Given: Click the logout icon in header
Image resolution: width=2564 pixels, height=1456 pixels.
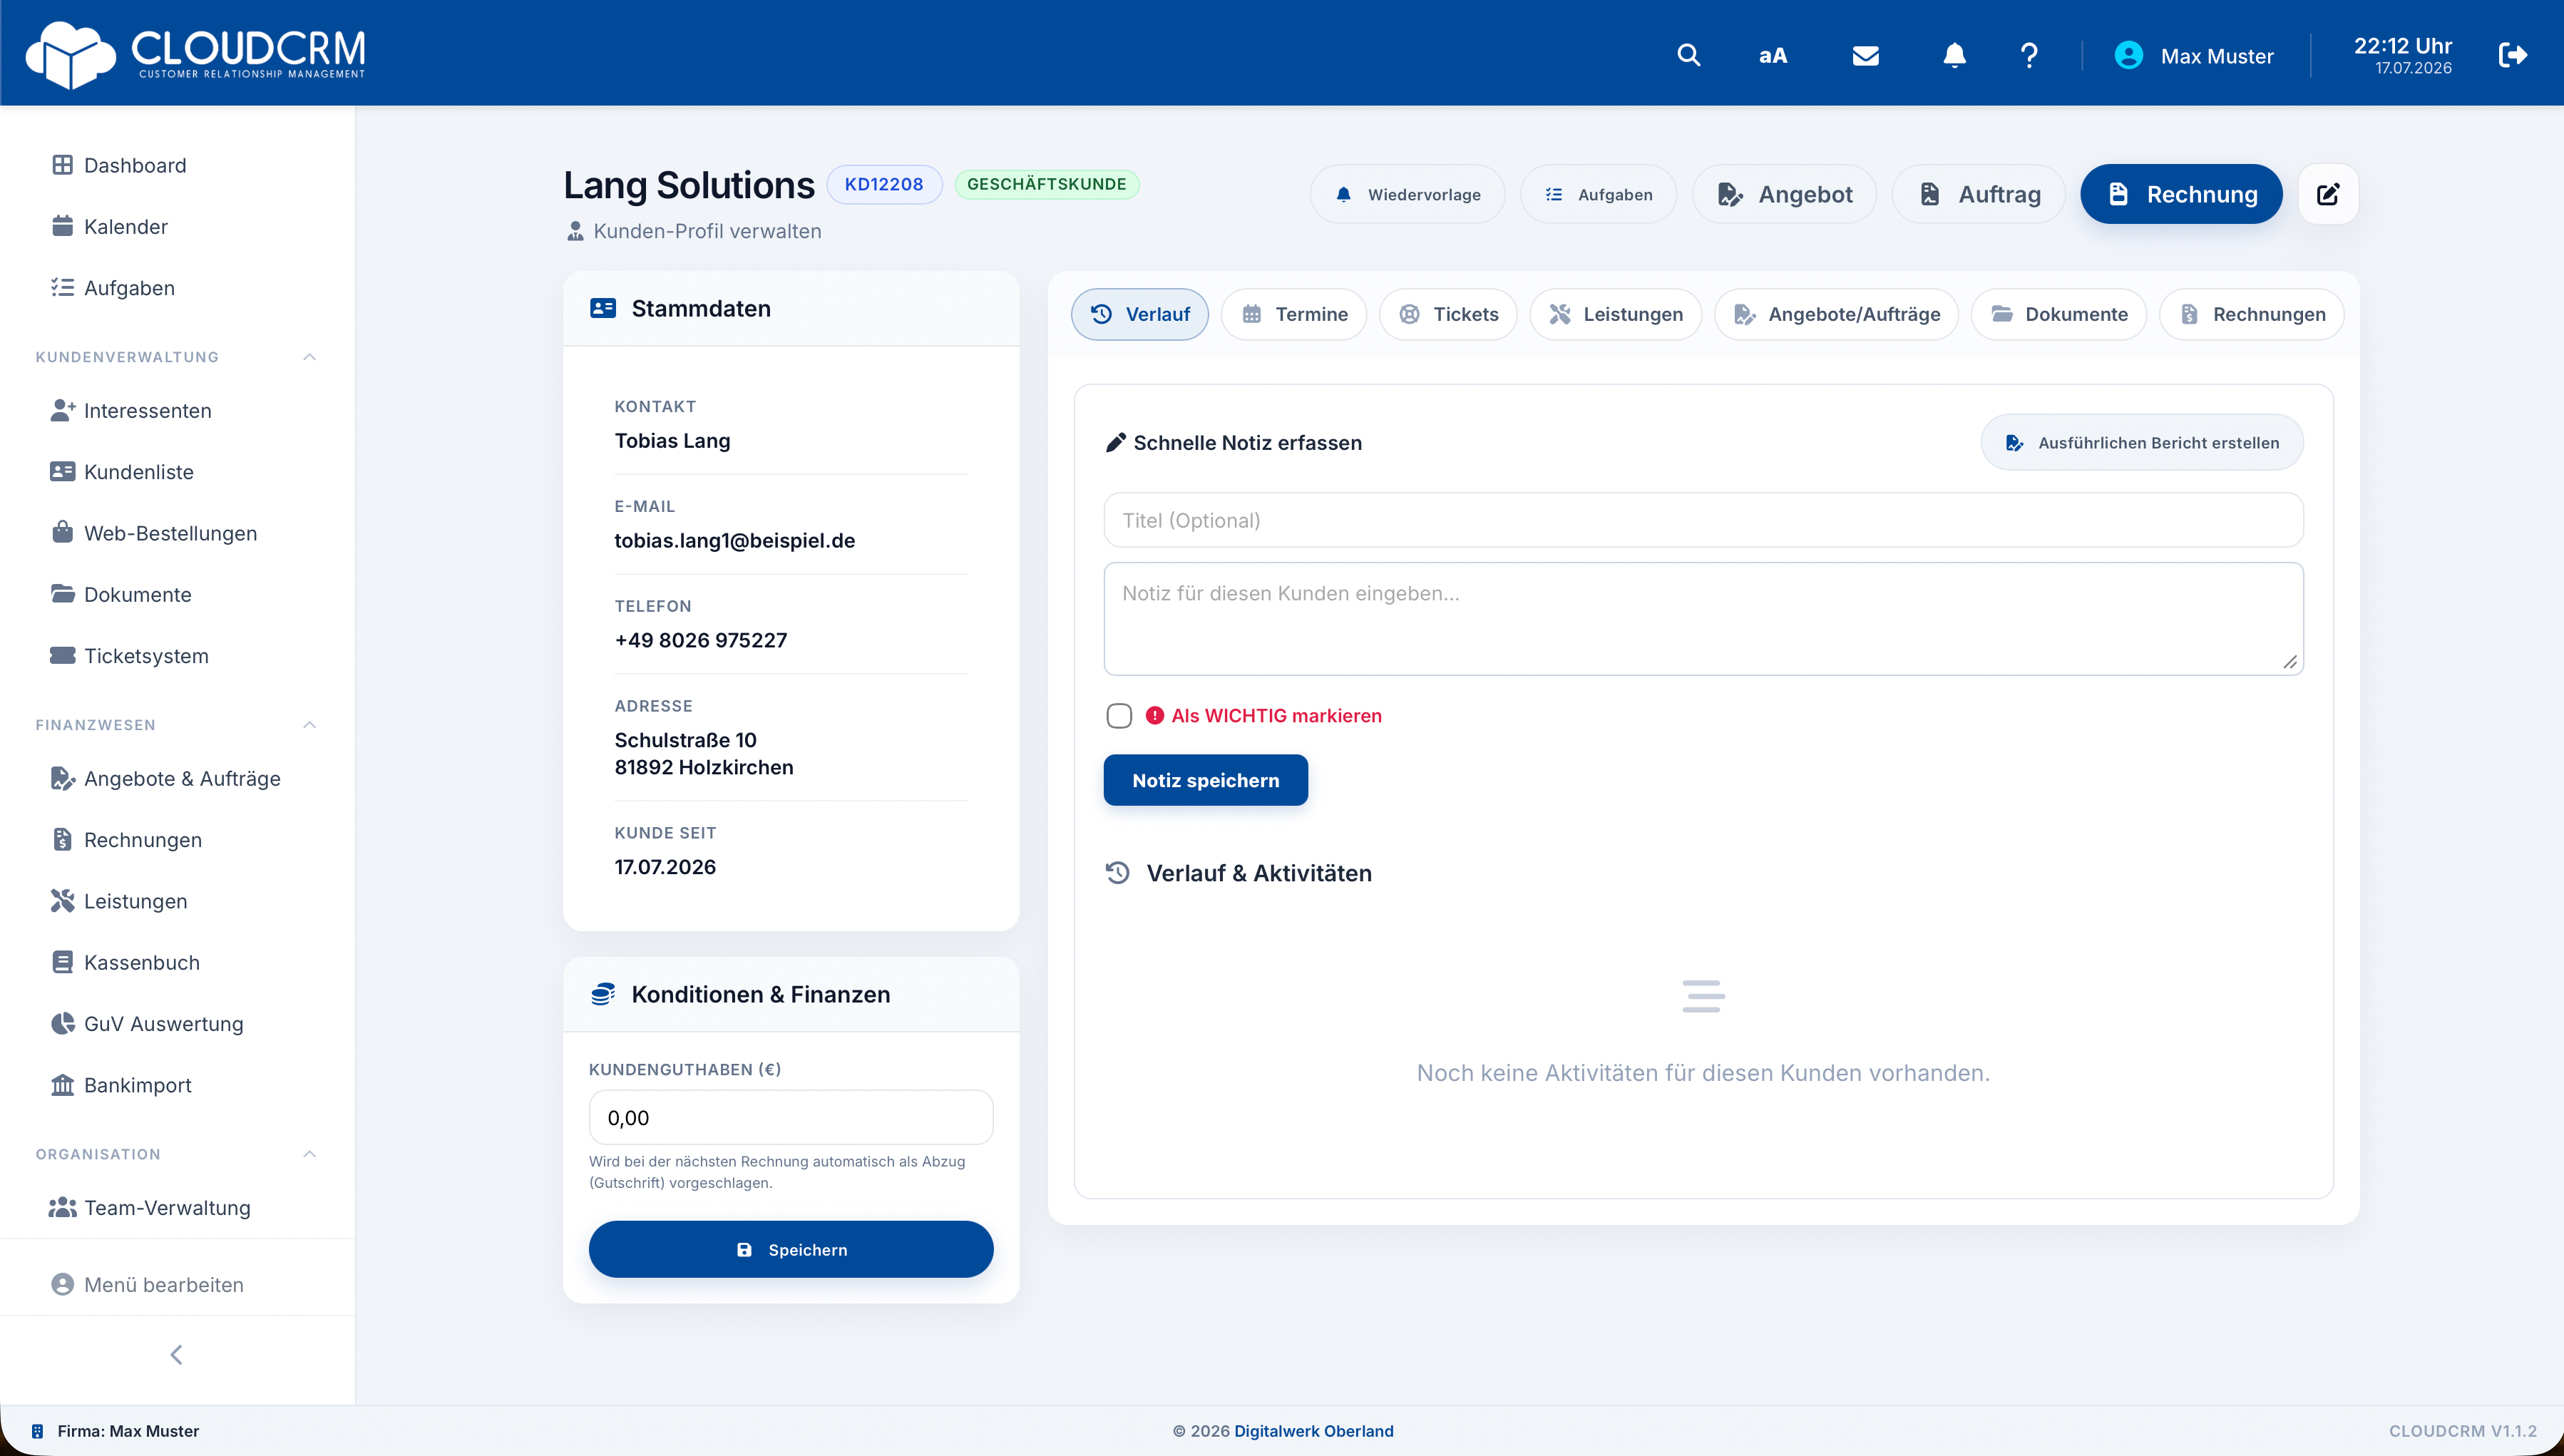Looking at the screenshot, I should (x=2513, y=55).
